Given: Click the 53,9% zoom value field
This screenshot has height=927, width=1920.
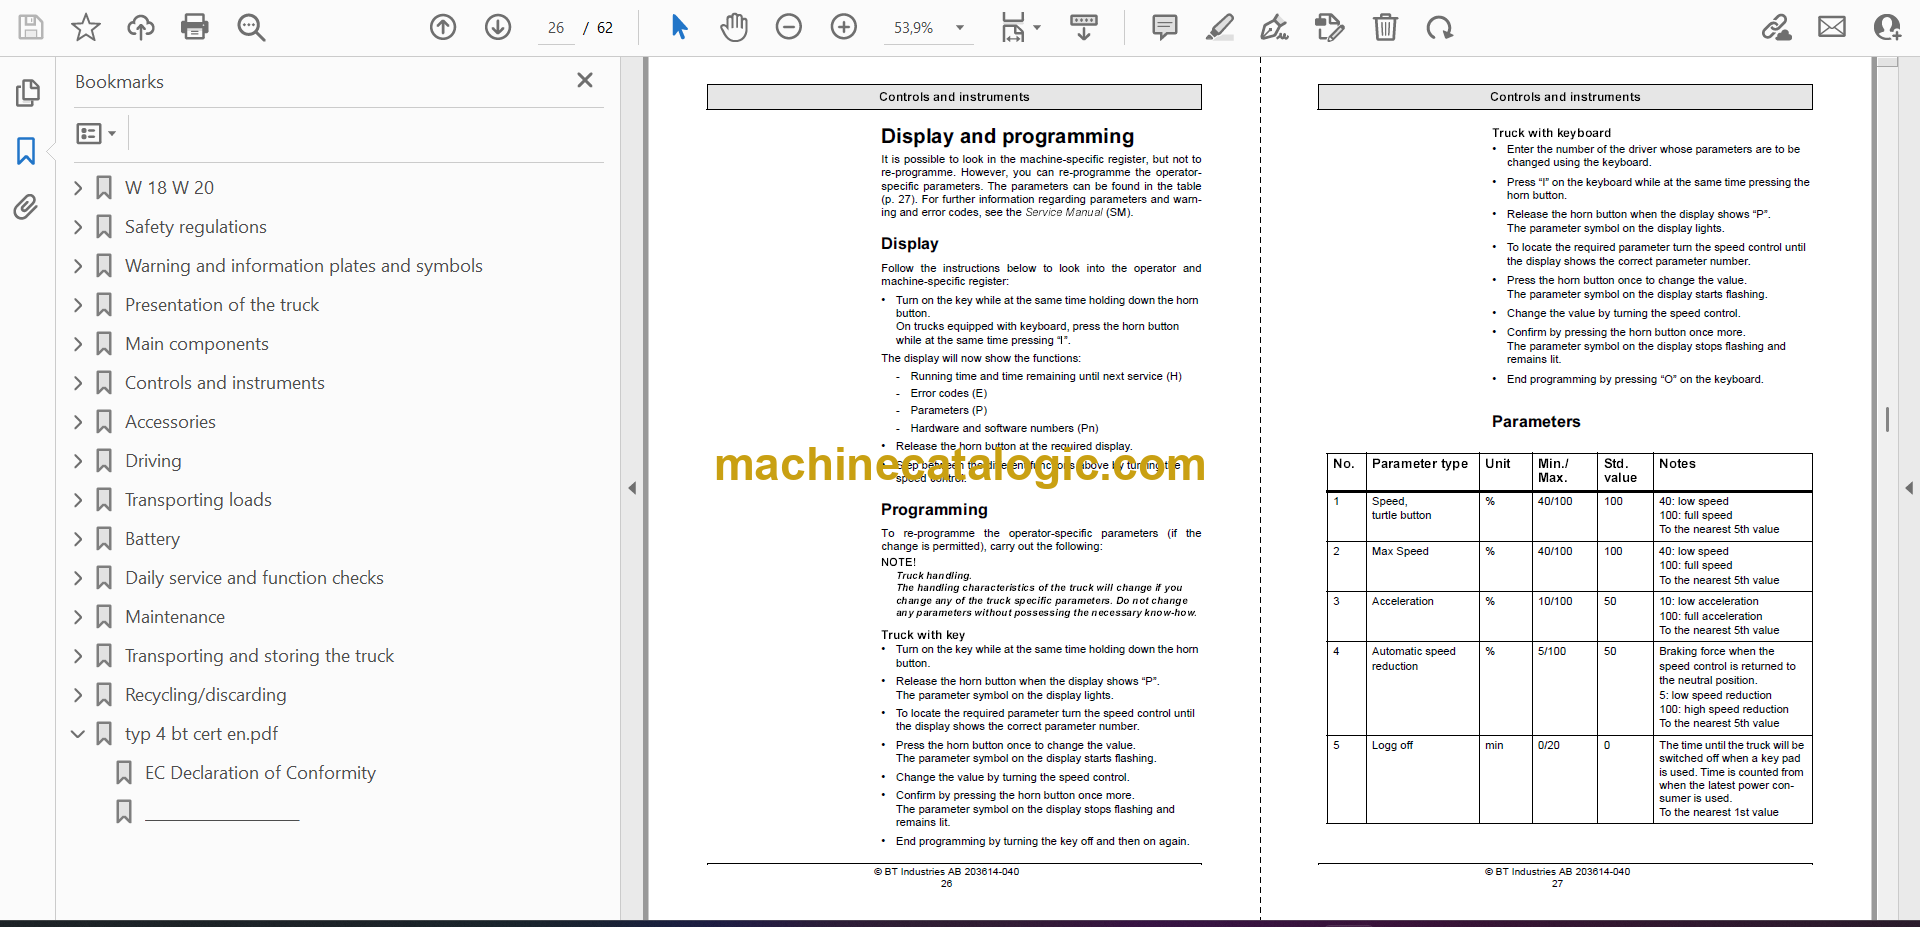Looking at the screenshot, I should pos(913,28).
